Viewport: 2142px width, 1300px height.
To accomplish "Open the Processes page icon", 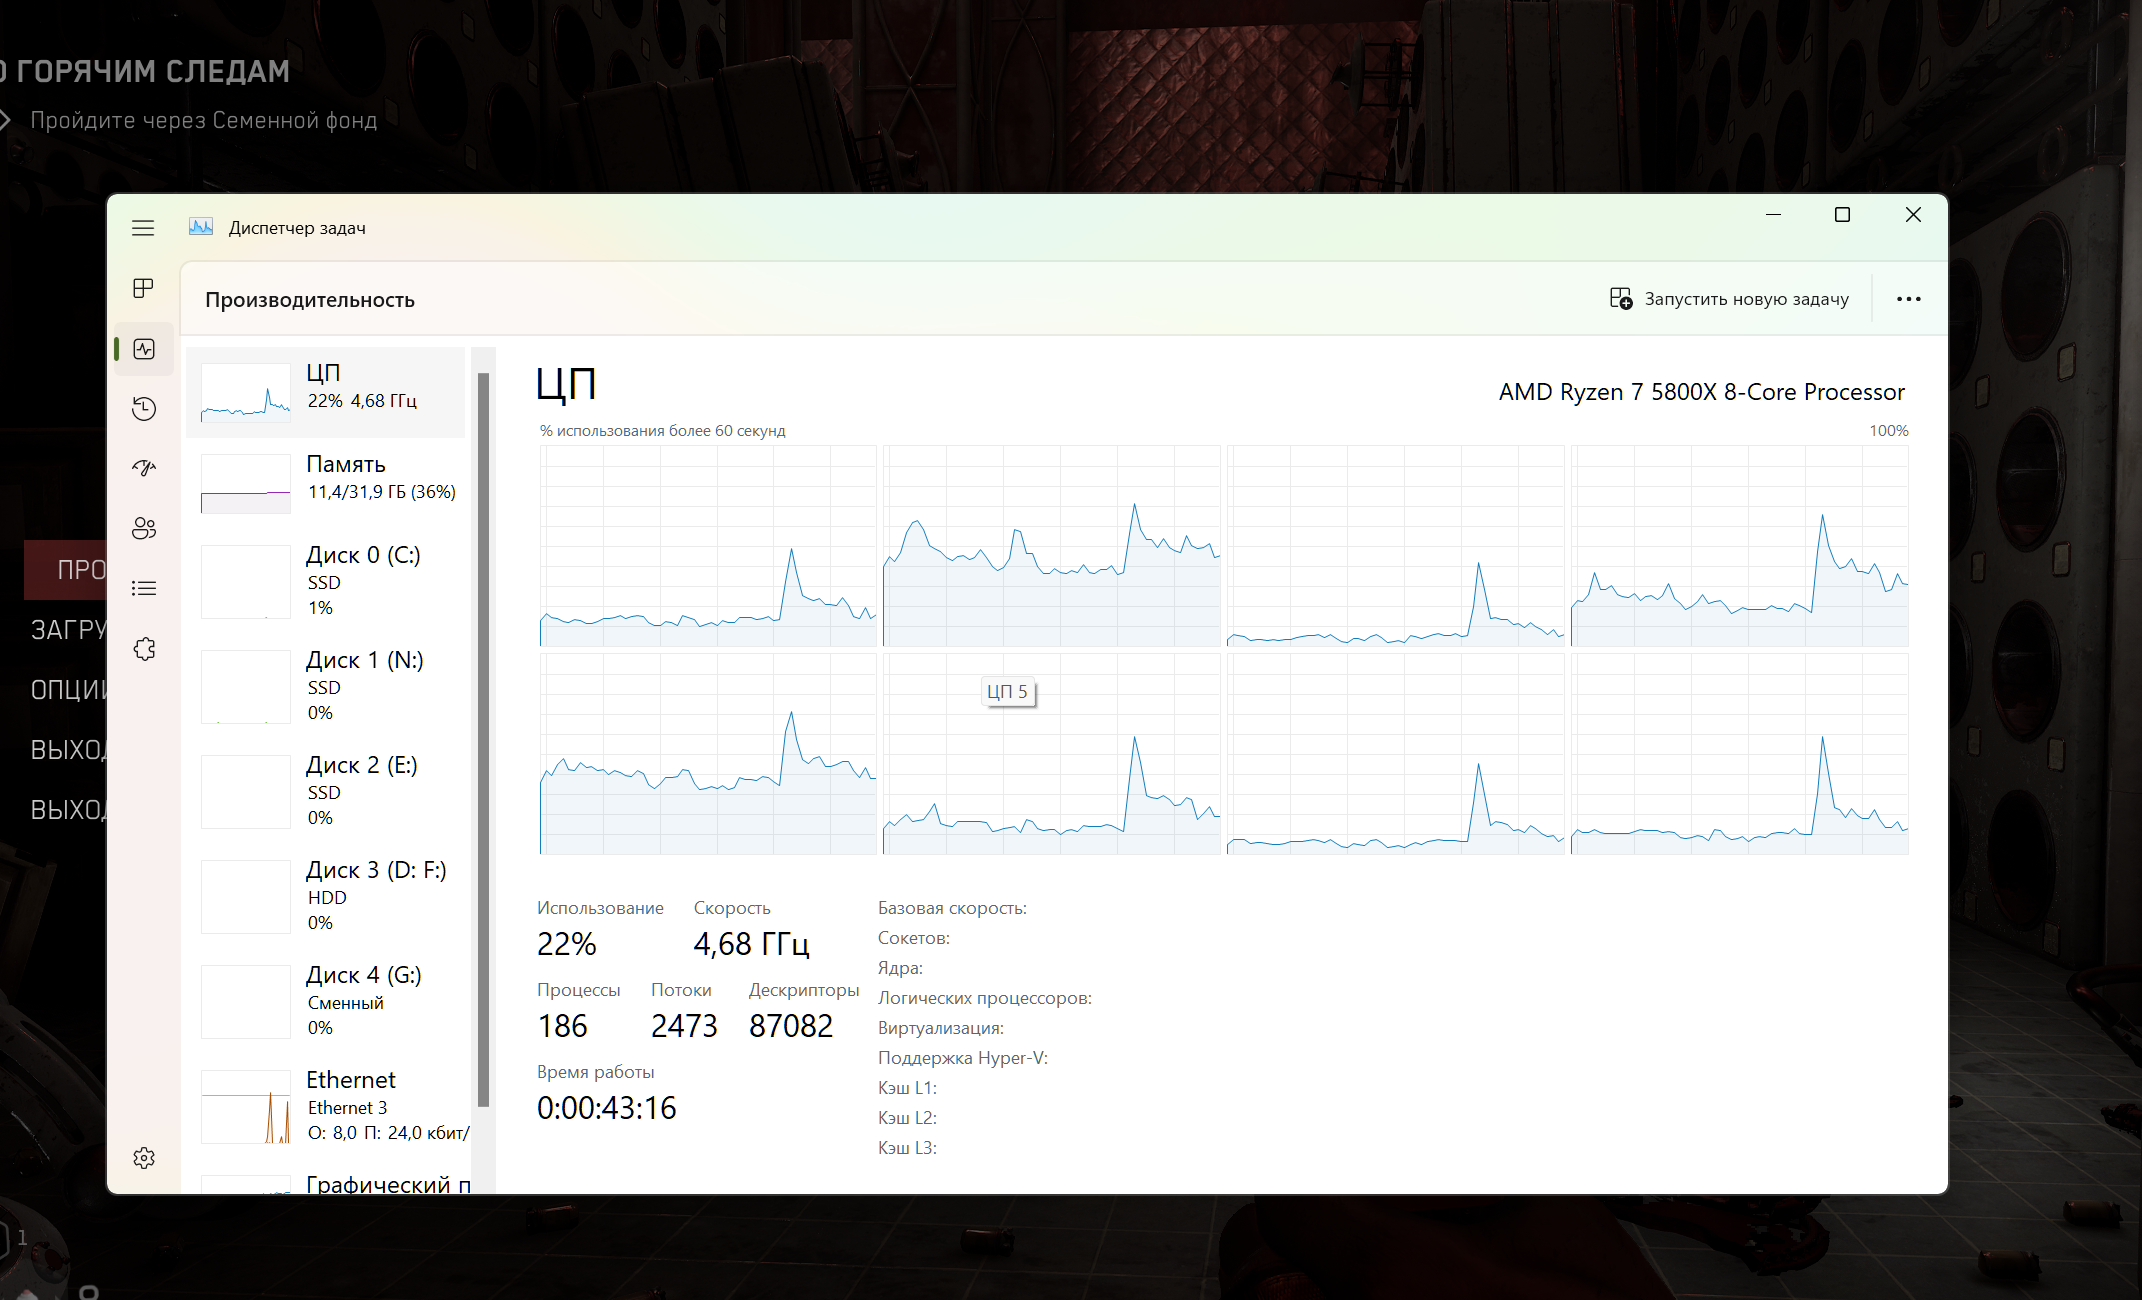I will (143, 289).
